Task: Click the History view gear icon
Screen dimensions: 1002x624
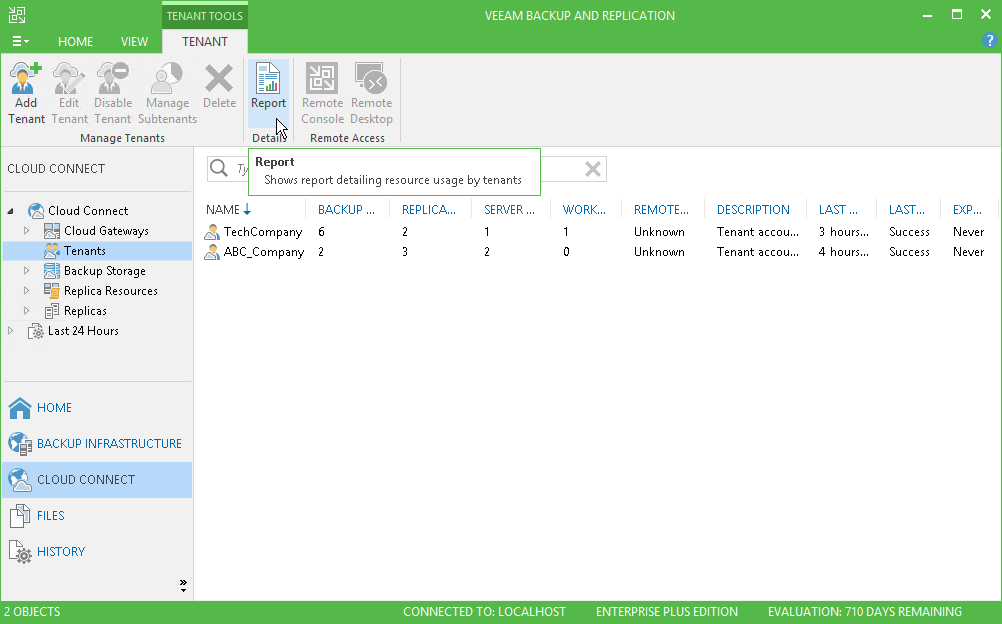Action: (x=21, y=552)
